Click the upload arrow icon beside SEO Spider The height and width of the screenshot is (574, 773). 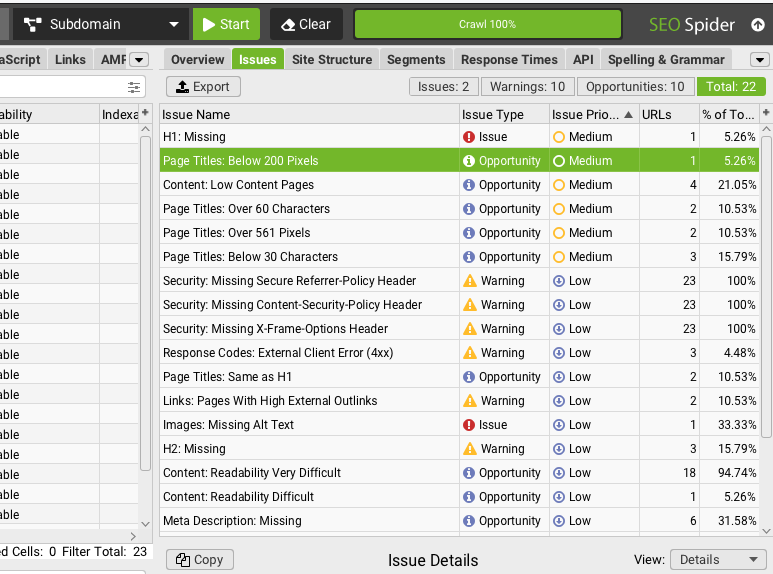757,25
